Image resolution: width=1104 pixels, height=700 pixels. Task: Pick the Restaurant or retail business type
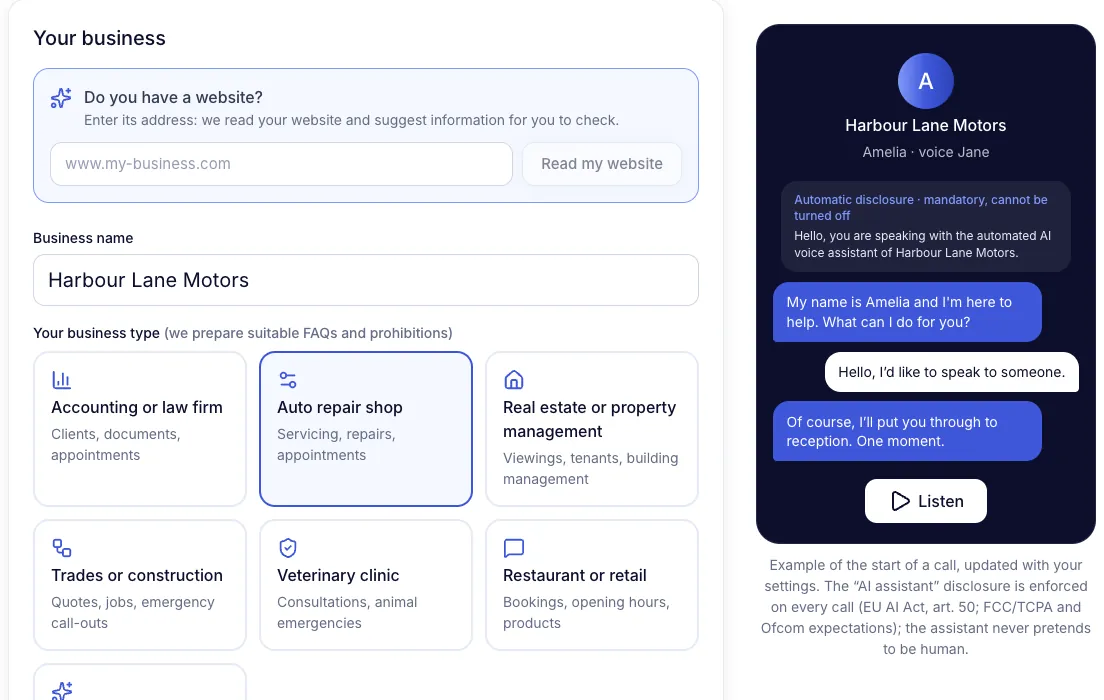tap(591, 585)
